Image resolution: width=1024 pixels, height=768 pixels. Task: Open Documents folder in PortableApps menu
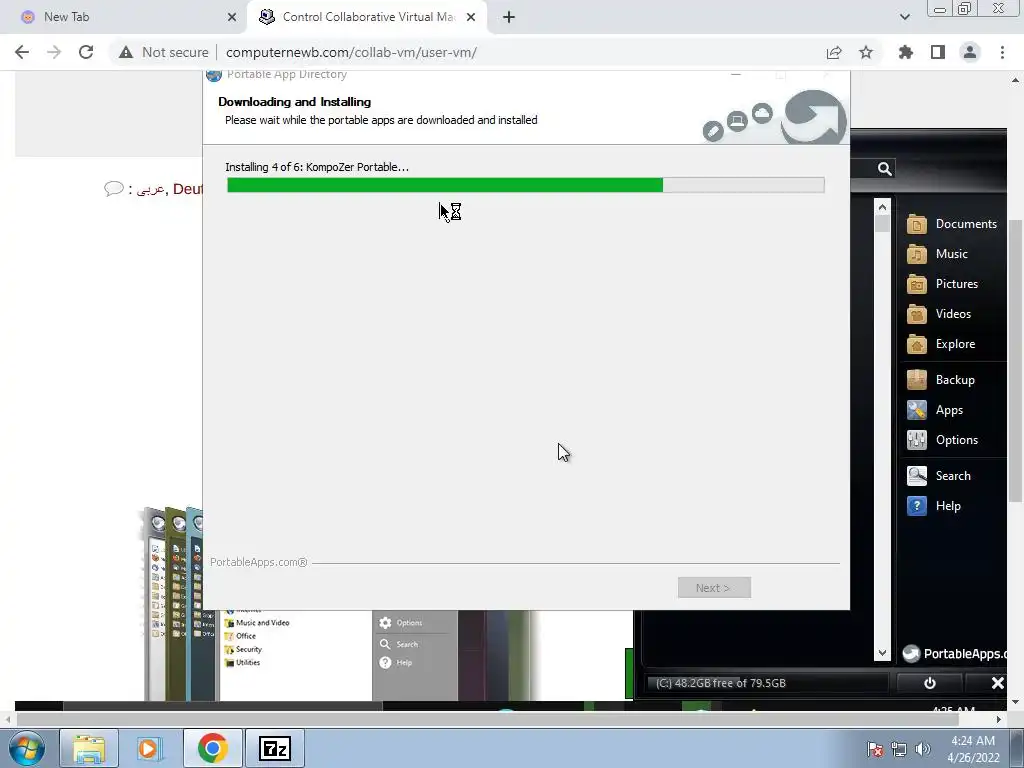(952, 224)
